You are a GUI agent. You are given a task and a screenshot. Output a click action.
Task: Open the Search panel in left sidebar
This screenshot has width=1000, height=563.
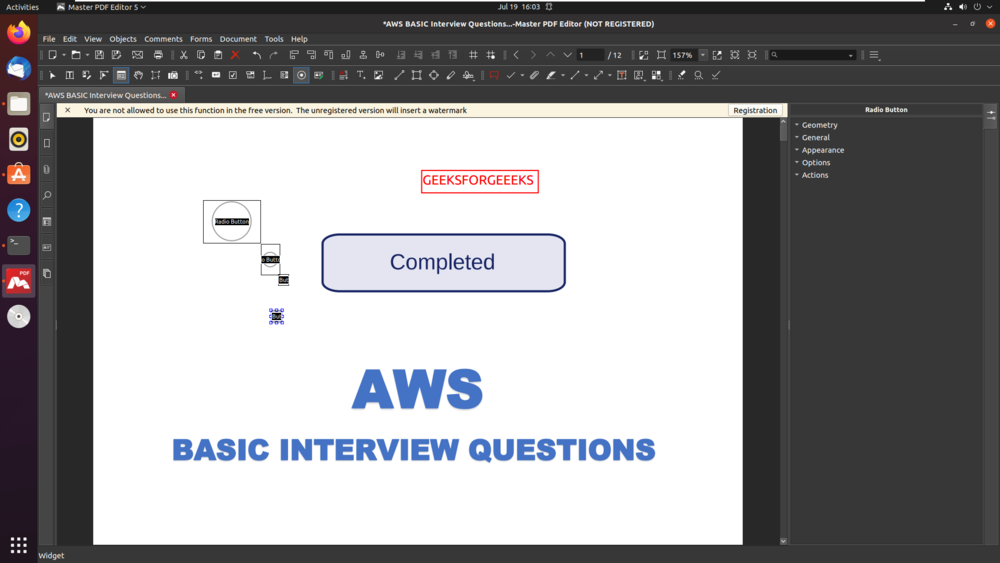coord(47,195)
